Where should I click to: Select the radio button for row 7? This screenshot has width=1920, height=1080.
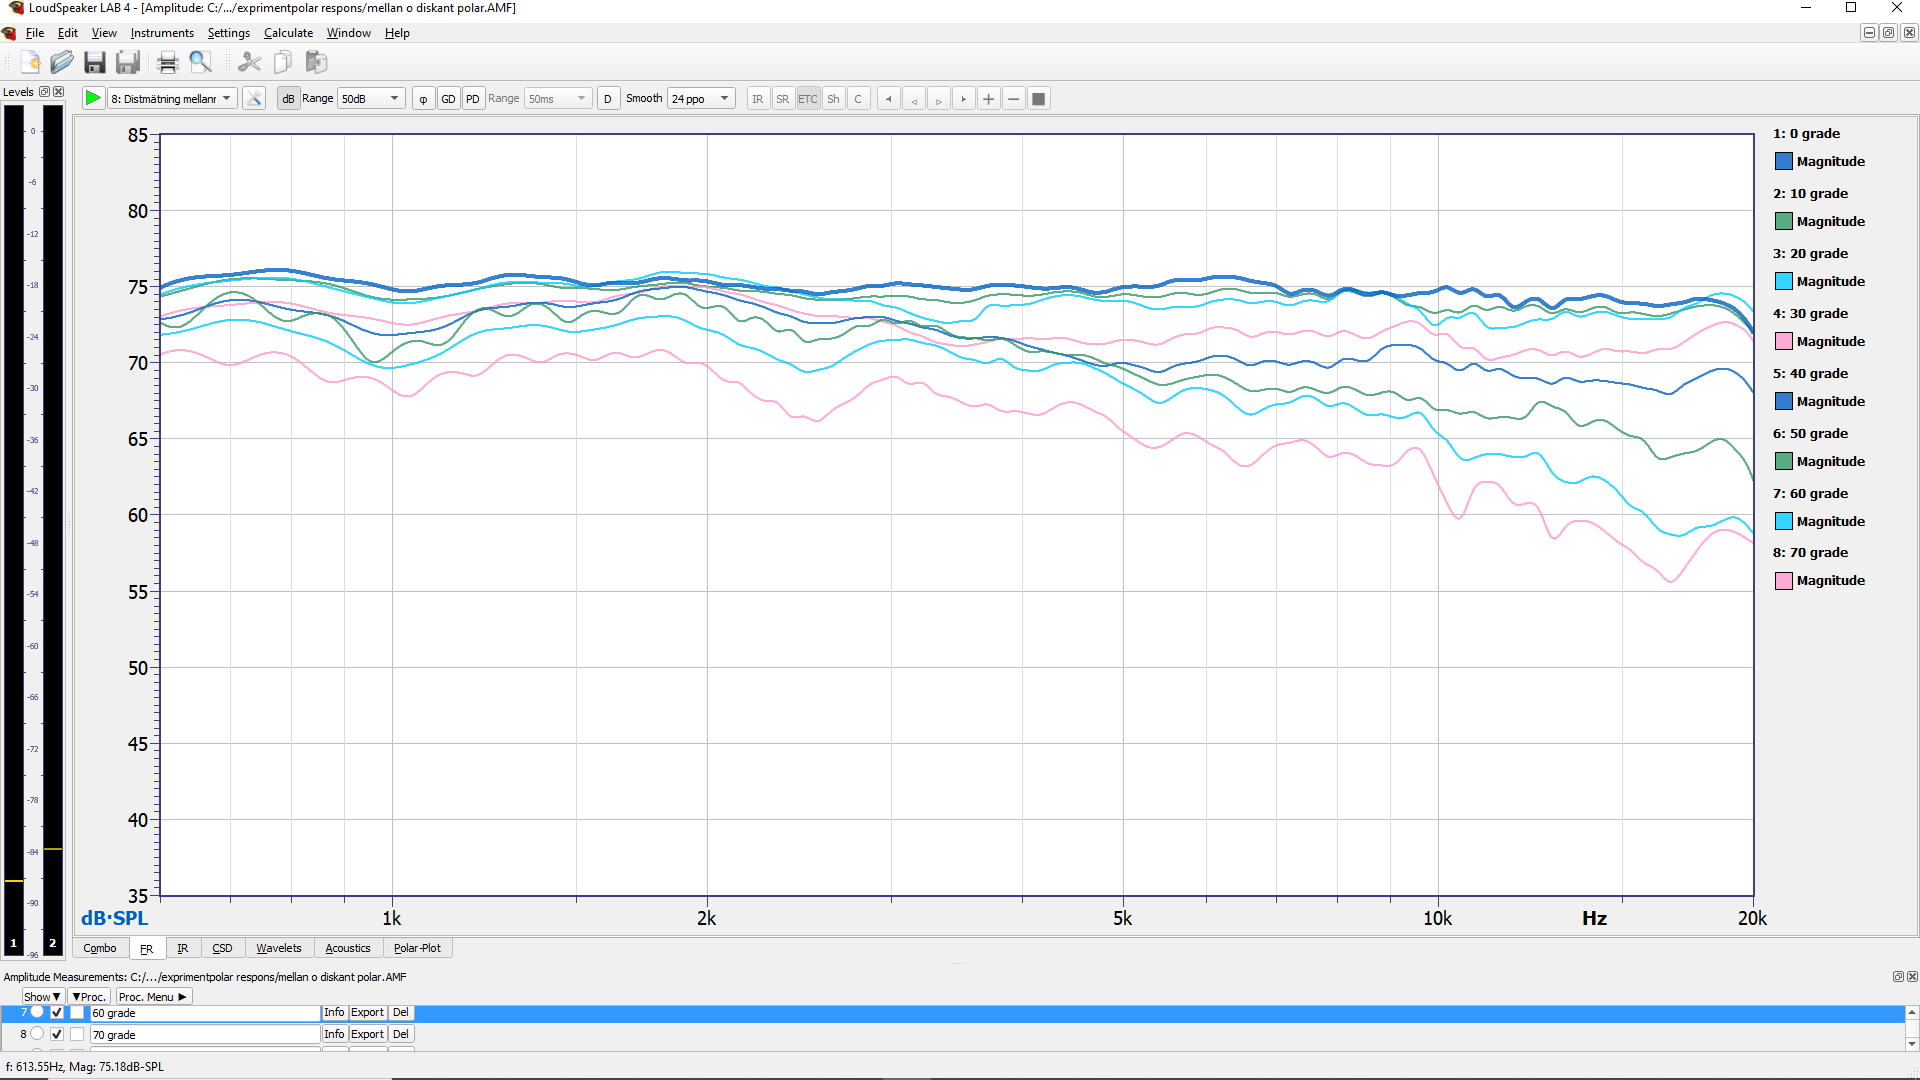pos(37,1012)
